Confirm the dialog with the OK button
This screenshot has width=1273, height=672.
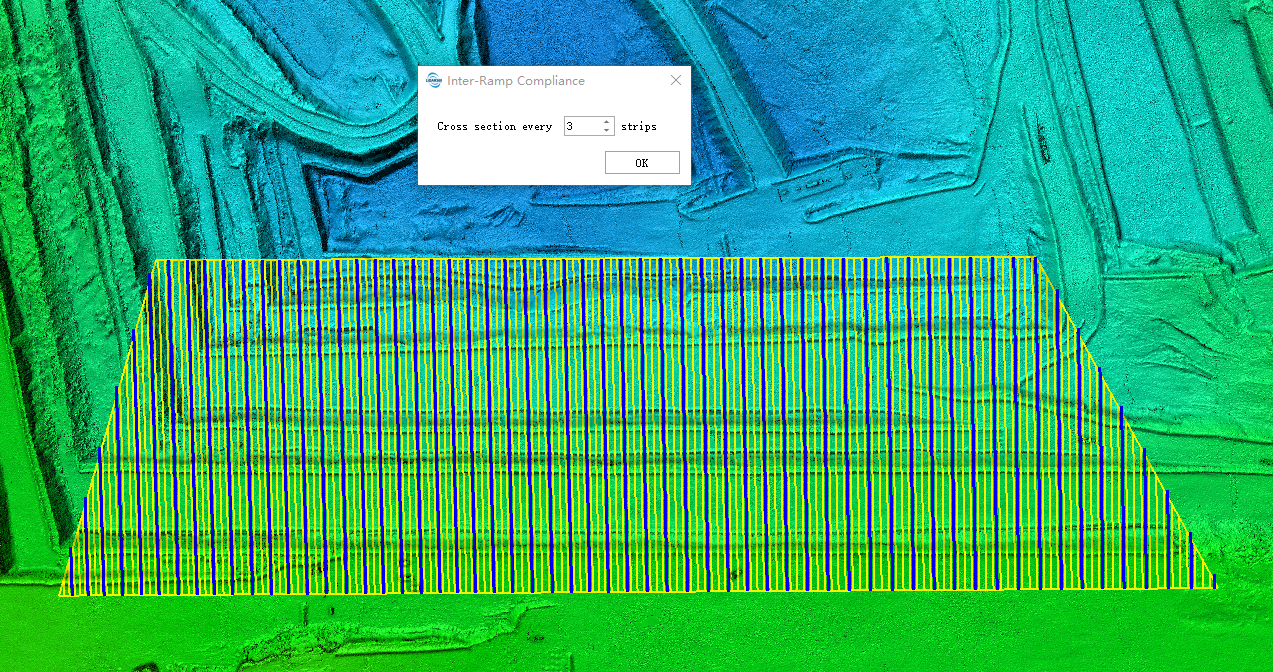(x=642, y=163)
